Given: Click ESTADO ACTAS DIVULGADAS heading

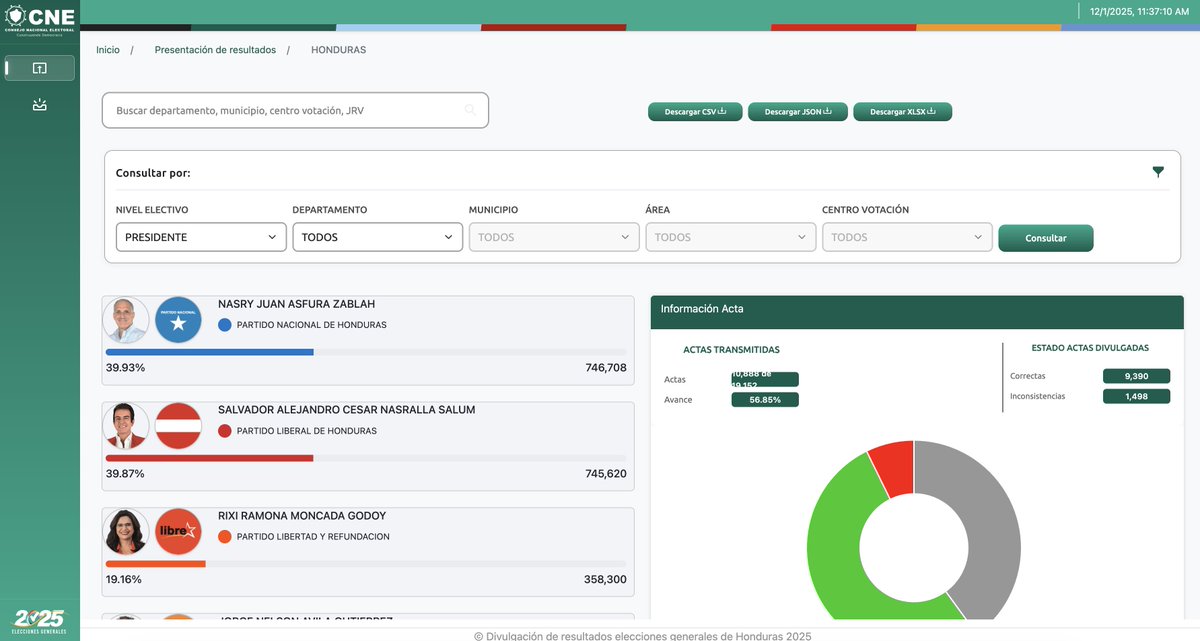Looking at the screenshot, I should tap(1090, 348).
